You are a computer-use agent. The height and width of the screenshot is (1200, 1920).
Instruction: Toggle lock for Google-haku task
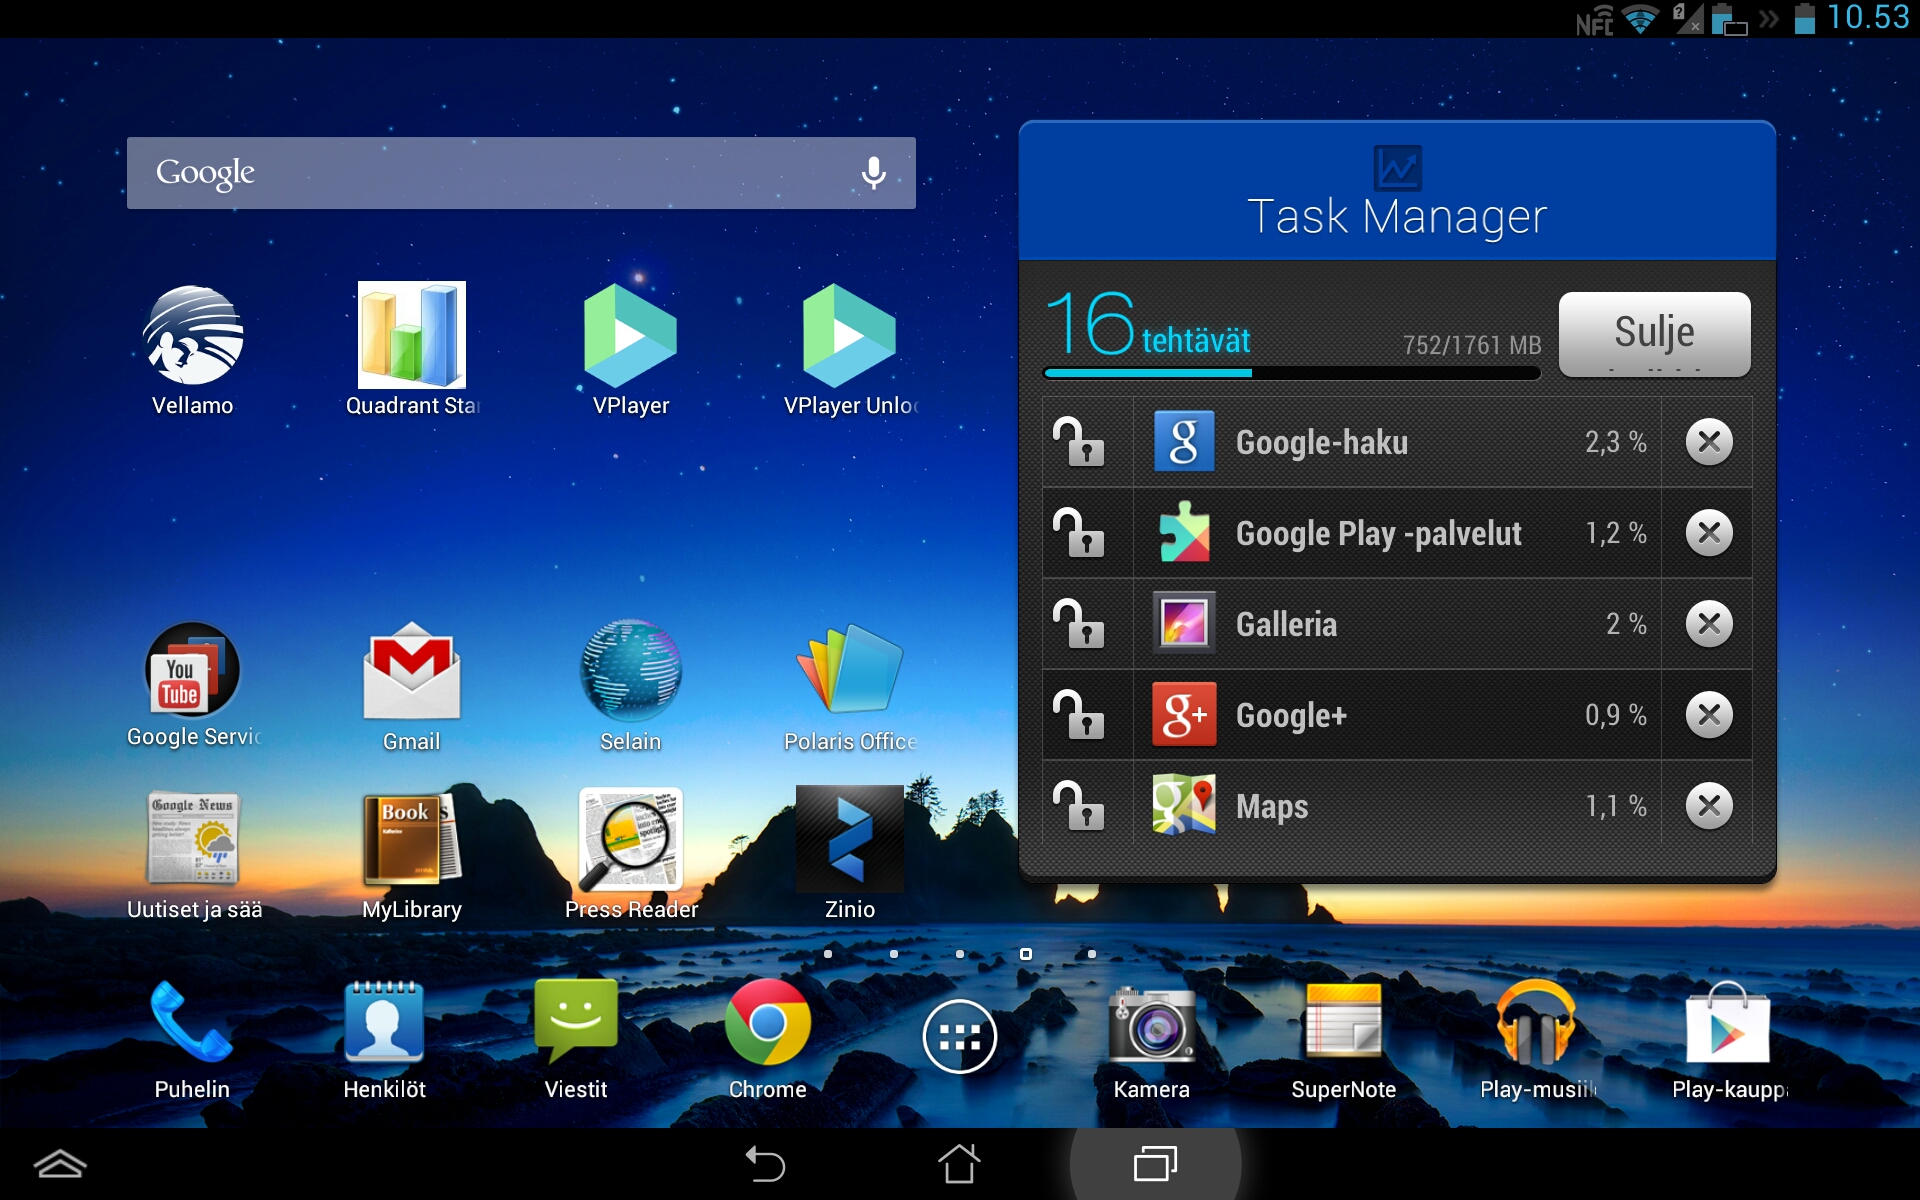click(x=1079, y=442)
